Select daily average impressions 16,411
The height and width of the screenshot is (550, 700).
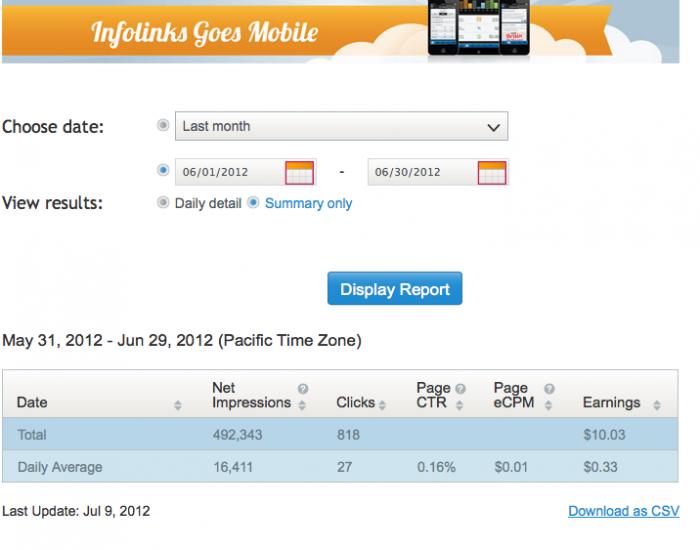coord(233,467)
